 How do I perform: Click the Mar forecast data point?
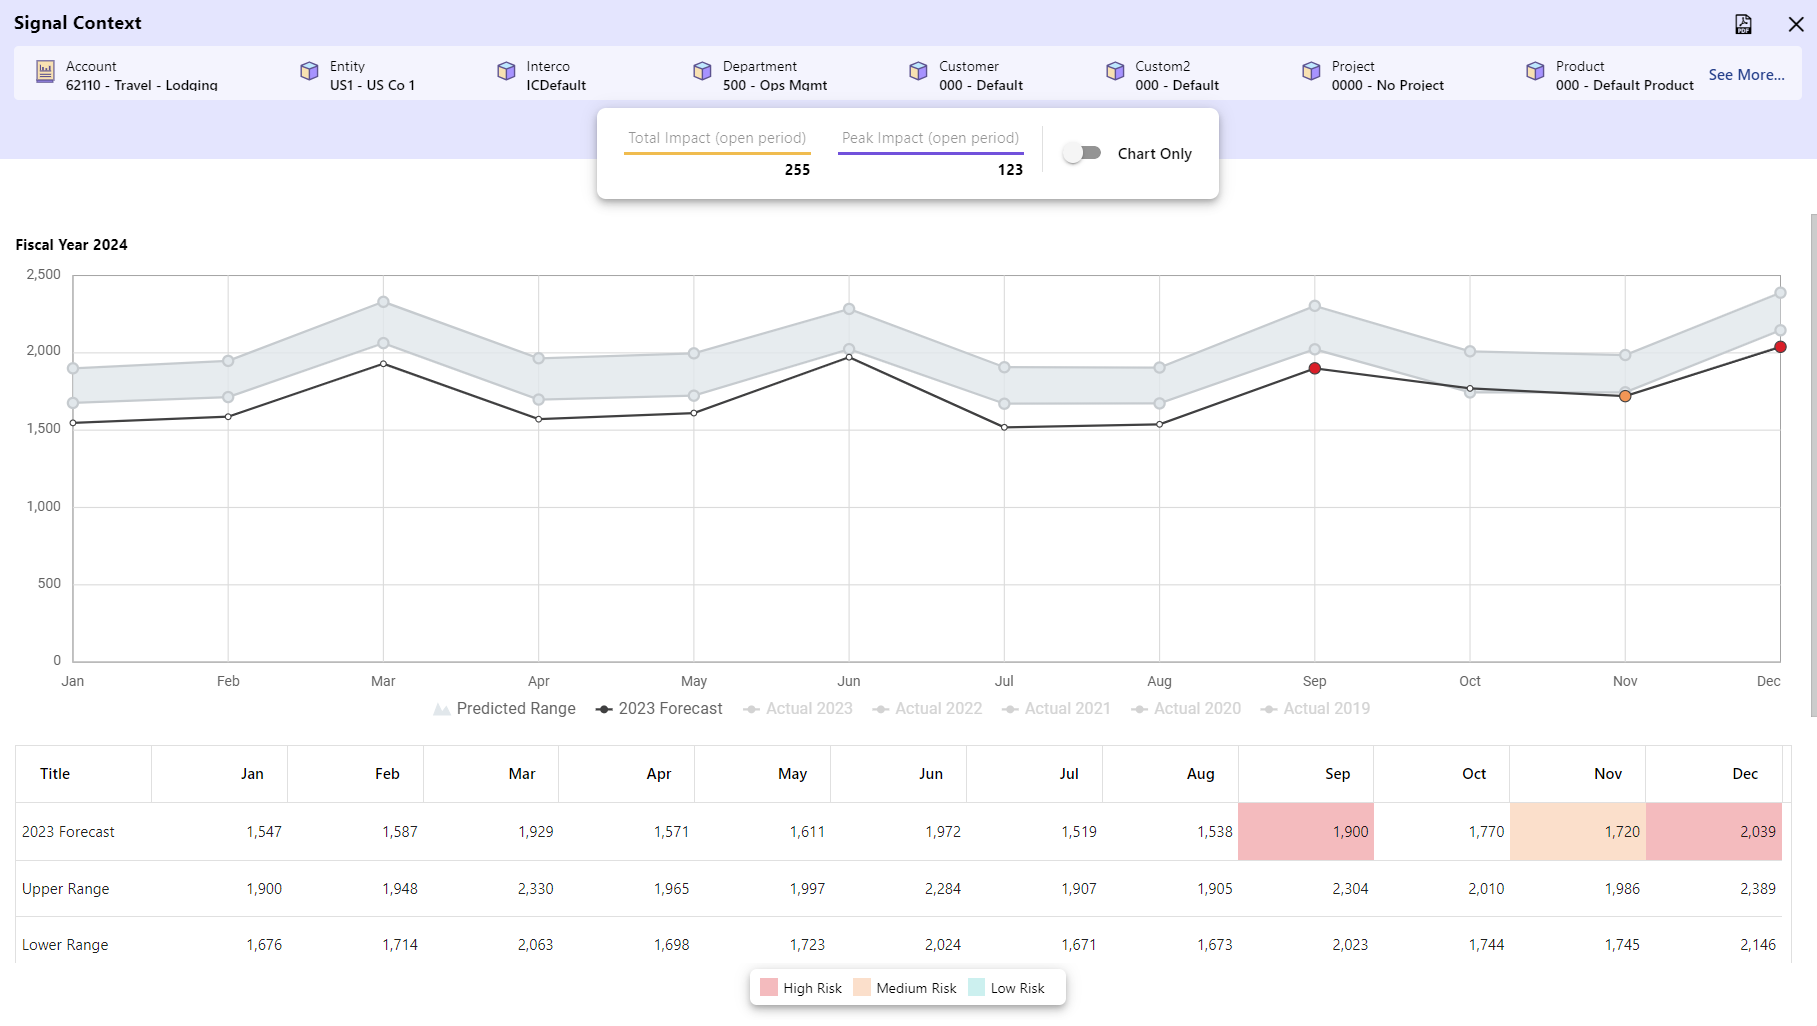click(x=383, y=364)
